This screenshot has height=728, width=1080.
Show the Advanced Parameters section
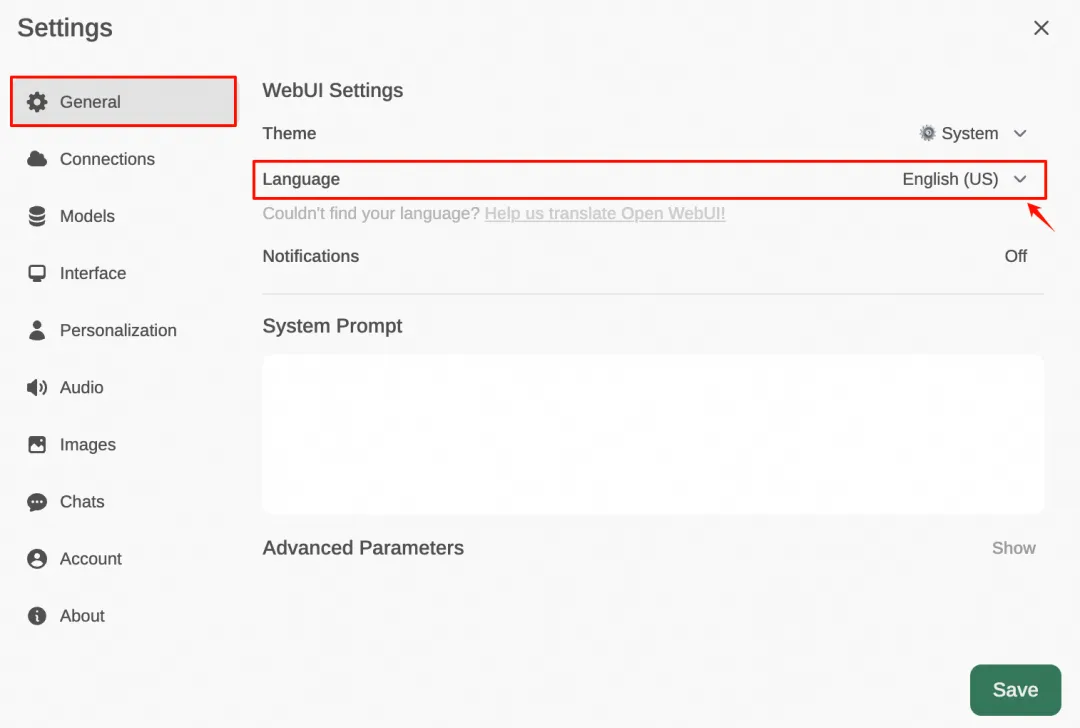pyautogui.click(x=1013, y=548)
